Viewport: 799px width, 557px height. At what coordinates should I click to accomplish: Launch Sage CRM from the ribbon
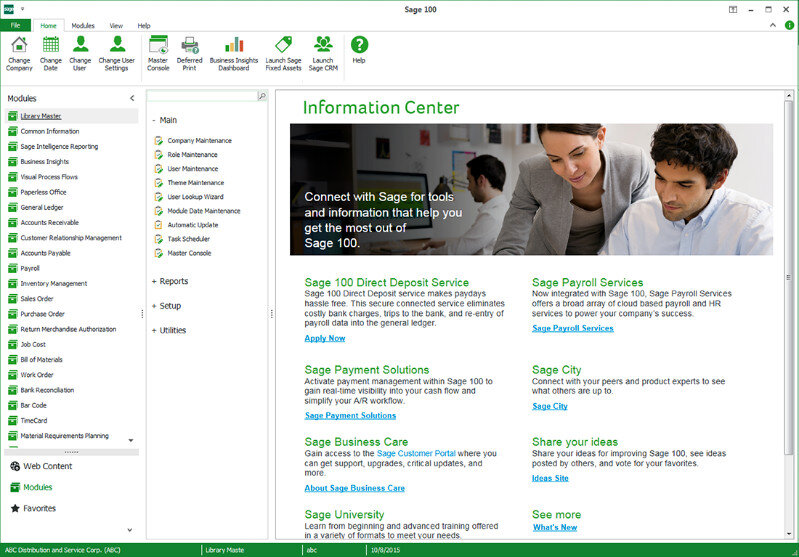[323, 45]
